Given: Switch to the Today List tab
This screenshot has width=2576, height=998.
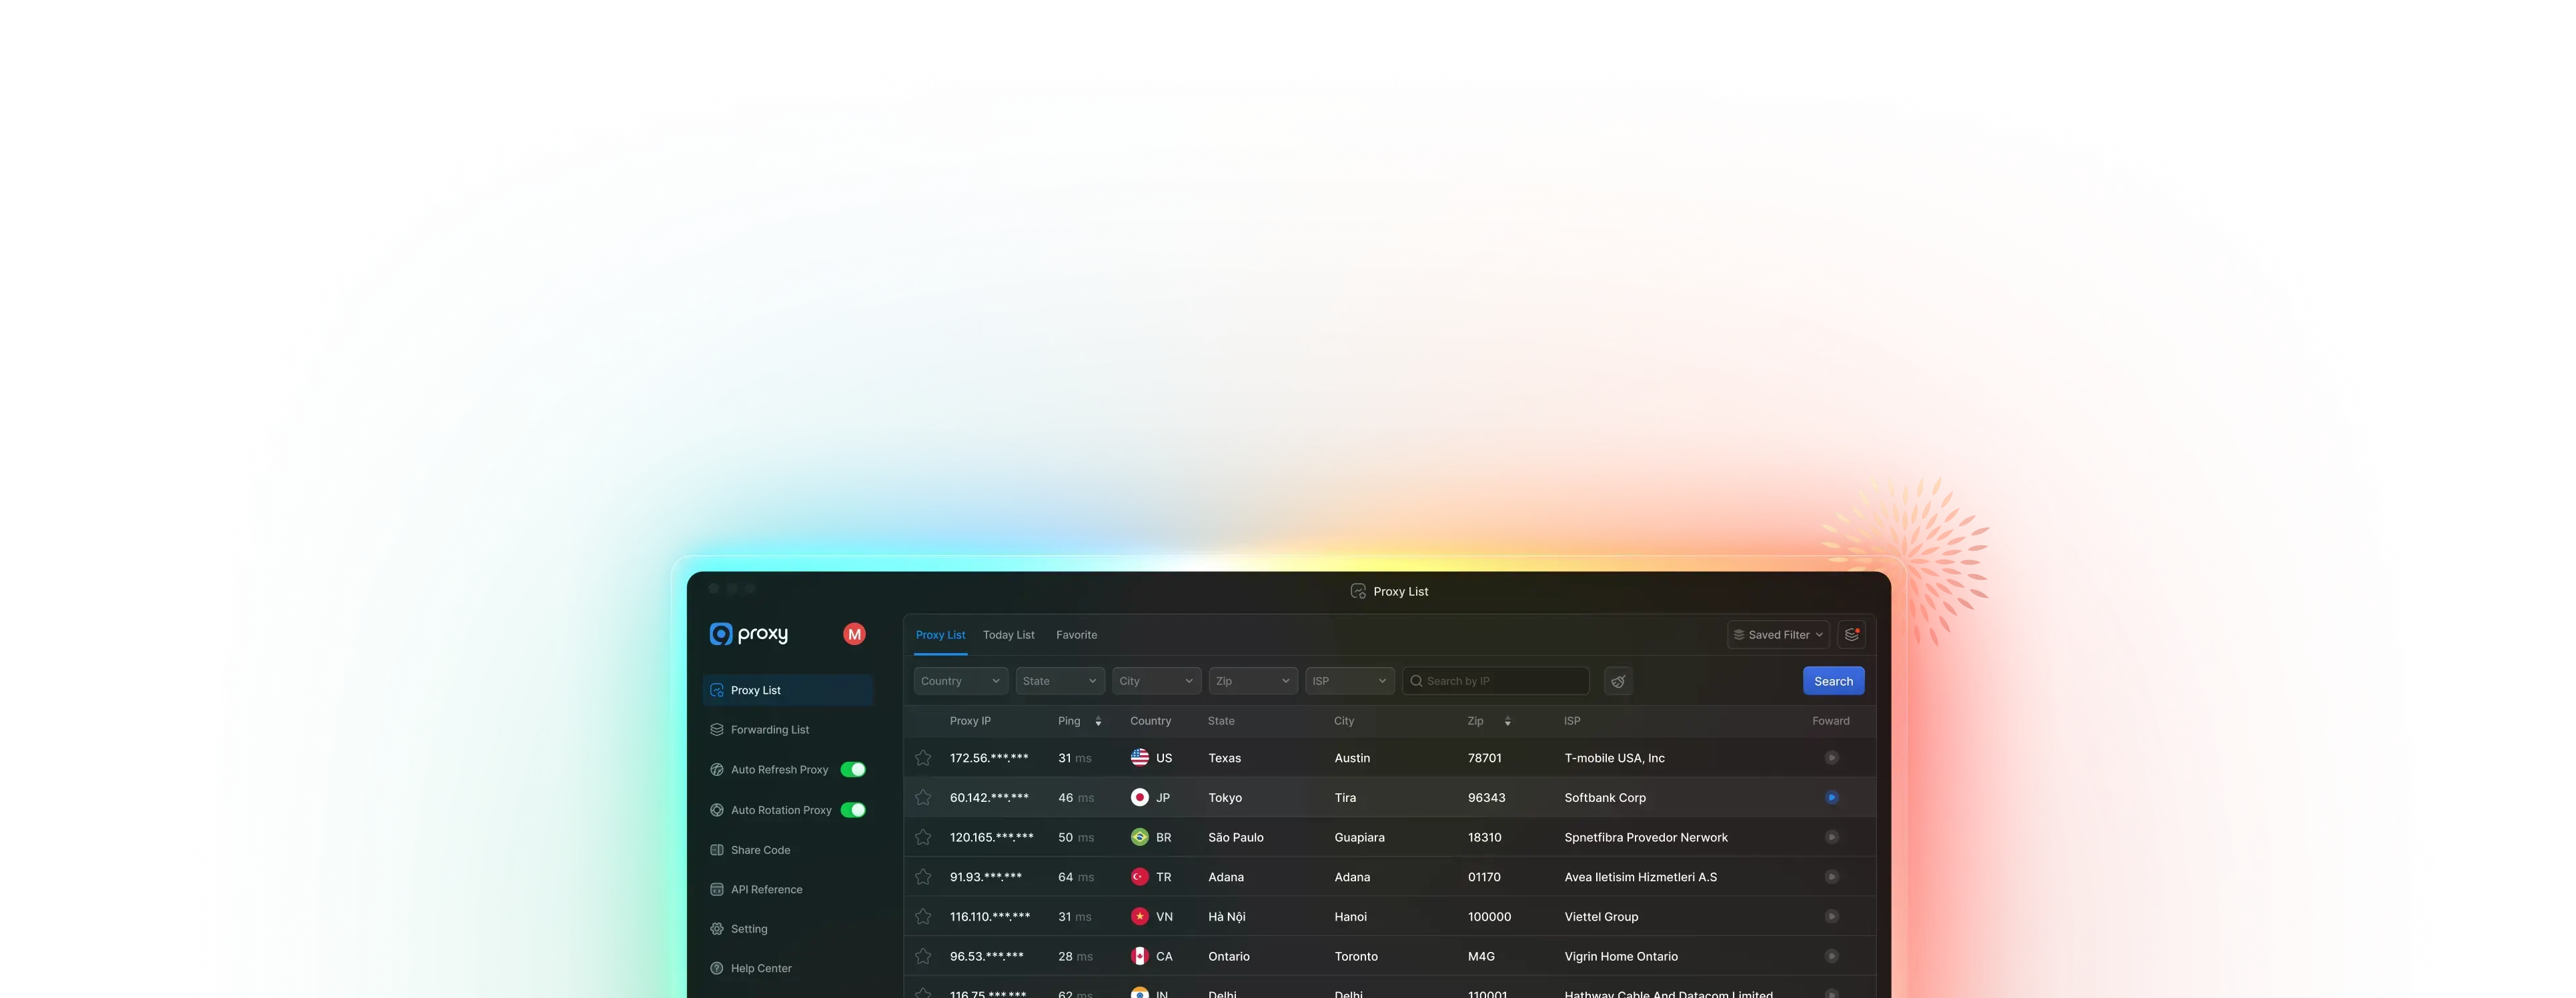Looking at the screenshot, I should tap(1008, 635).
